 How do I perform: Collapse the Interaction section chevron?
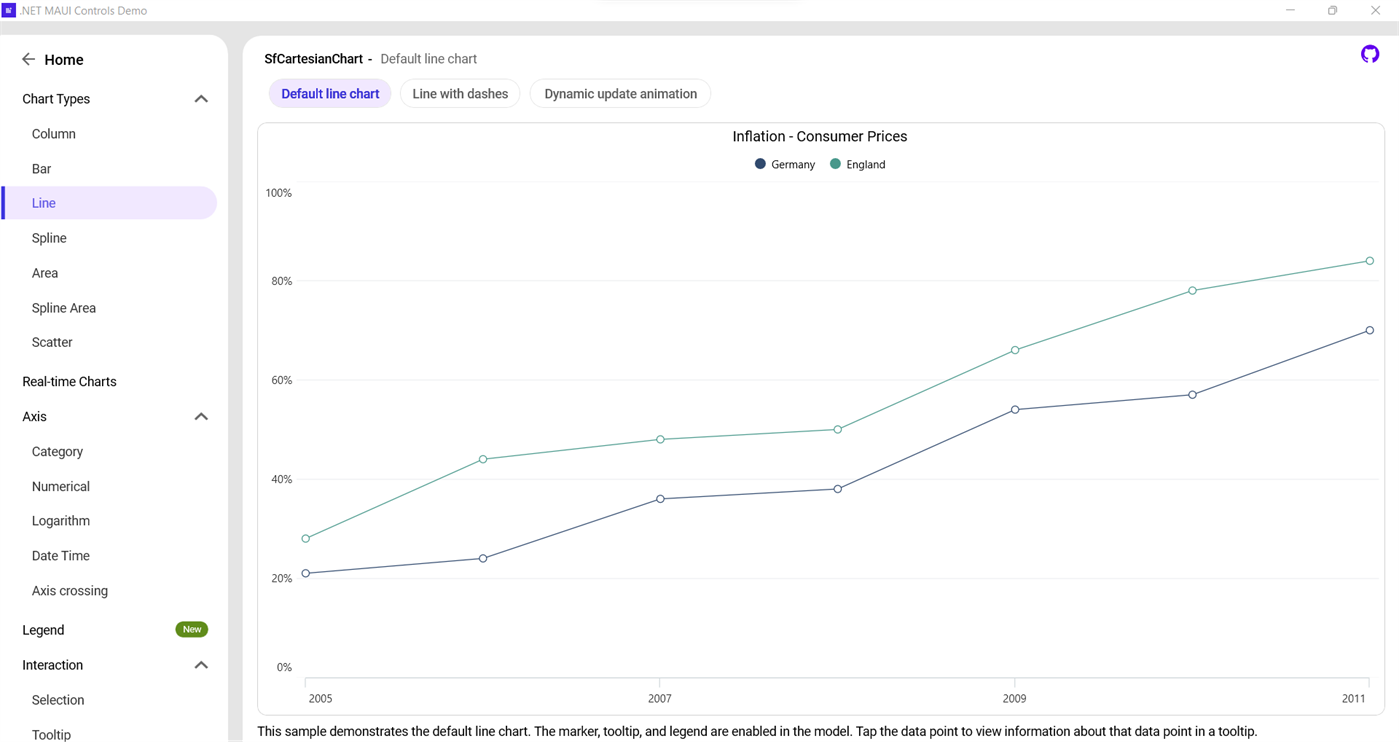coord(201,665)
